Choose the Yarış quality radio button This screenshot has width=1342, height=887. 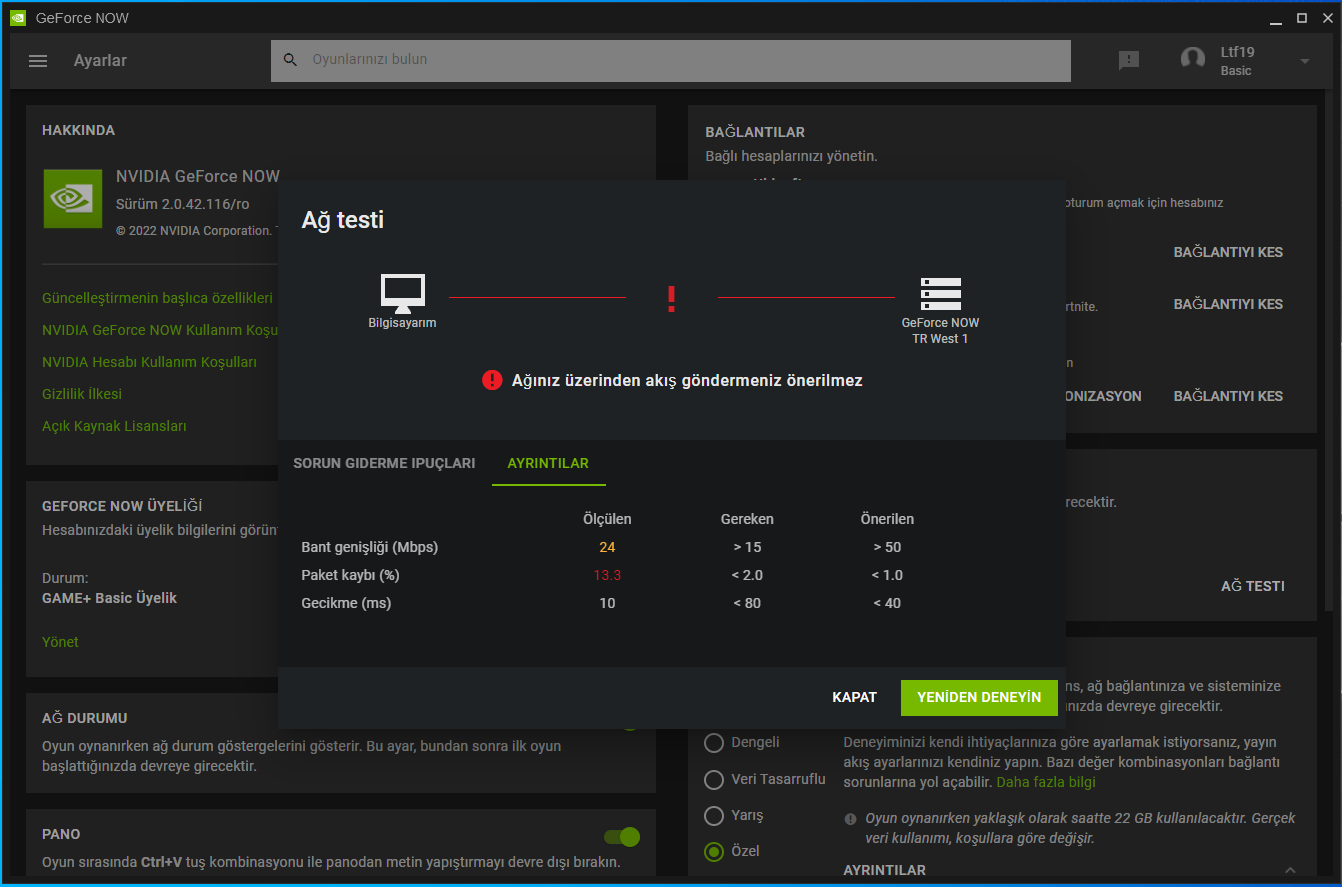coord(714,816)
